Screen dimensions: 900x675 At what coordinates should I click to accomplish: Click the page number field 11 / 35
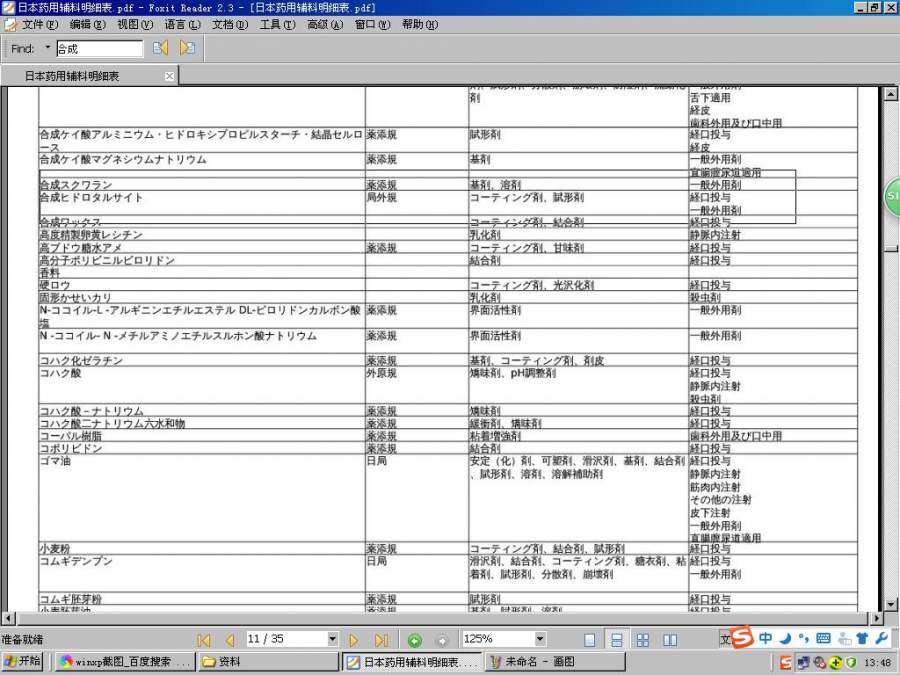[286, 639]
